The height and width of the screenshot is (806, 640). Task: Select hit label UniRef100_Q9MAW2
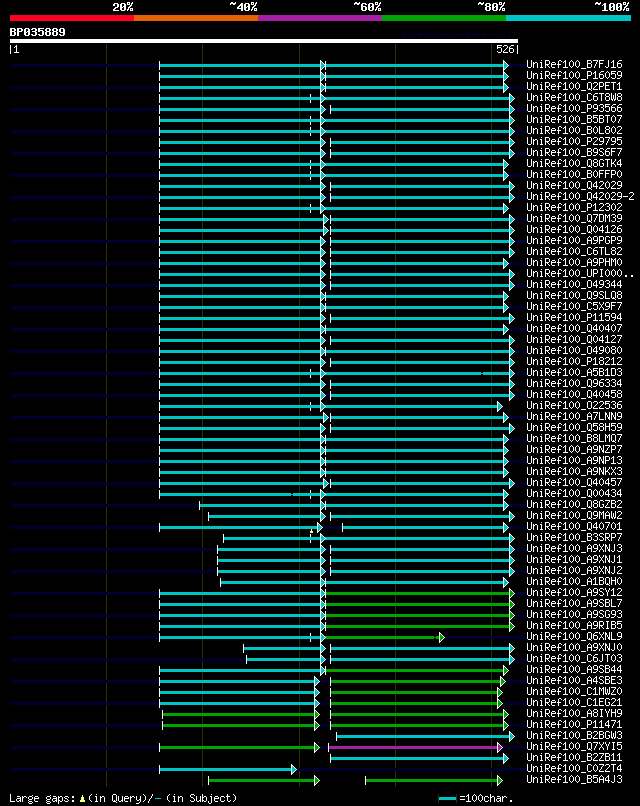coord(574,516)
